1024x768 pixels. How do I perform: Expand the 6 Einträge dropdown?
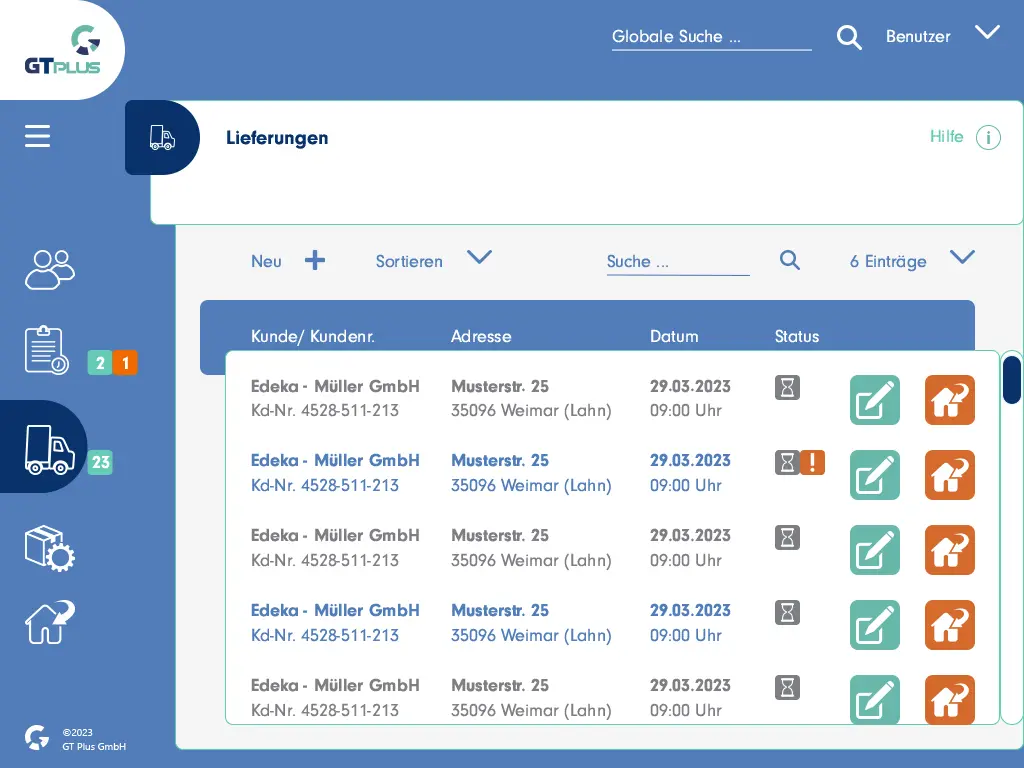click(x=962, y=258)
